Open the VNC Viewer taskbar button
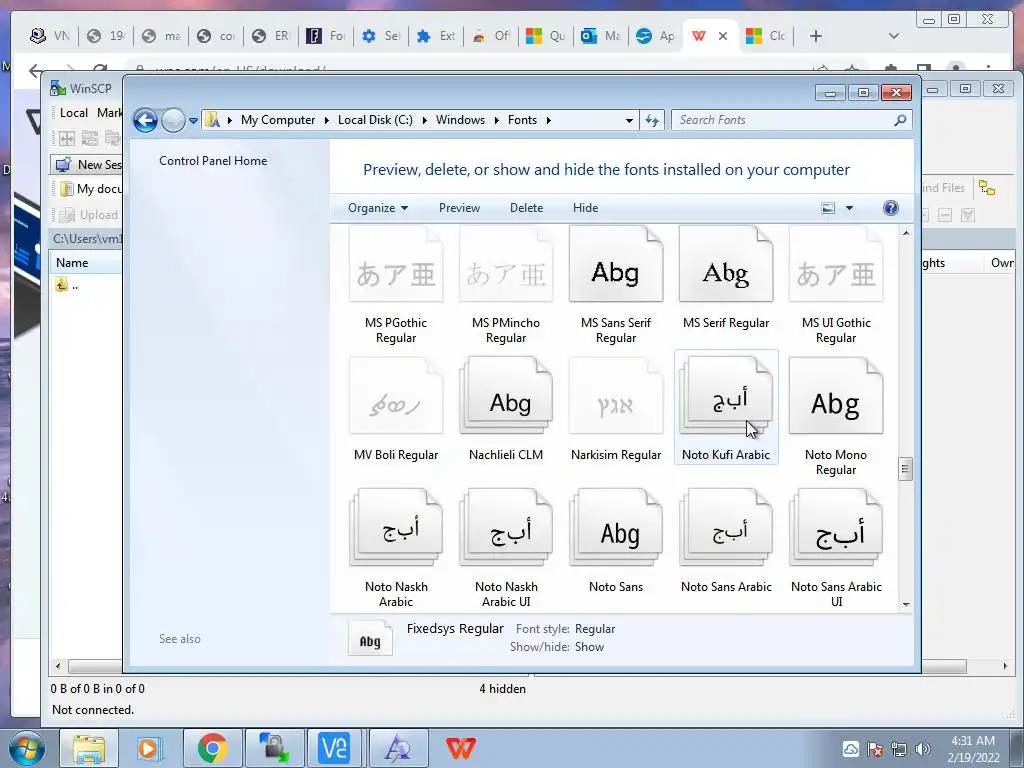The width and height of the screenshot is (1024, 768). click(x=334, y=748)
